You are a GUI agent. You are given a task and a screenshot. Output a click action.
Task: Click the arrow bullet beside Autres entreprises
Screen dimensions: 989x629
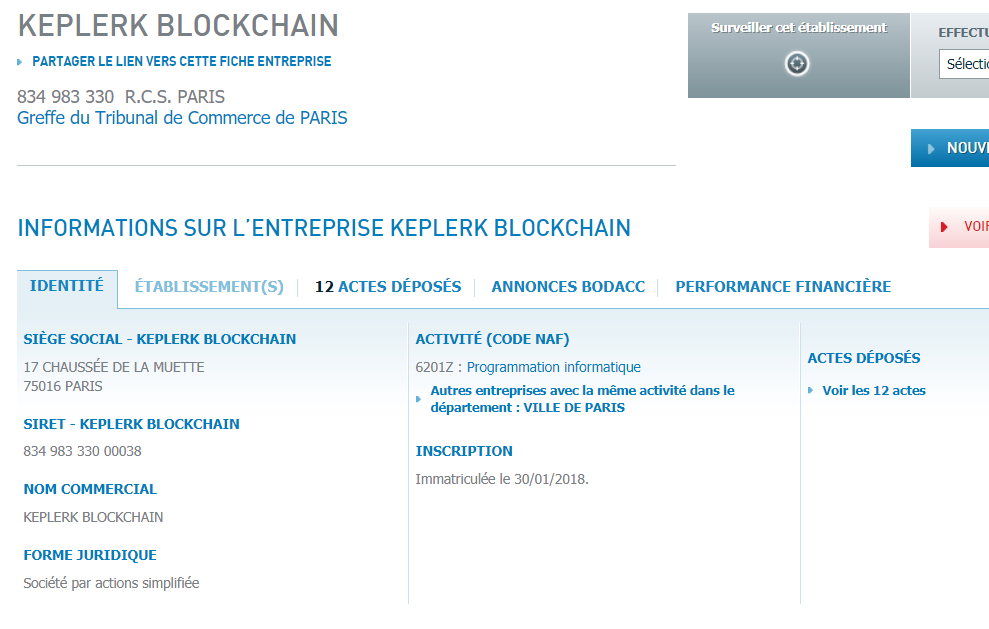418,399
